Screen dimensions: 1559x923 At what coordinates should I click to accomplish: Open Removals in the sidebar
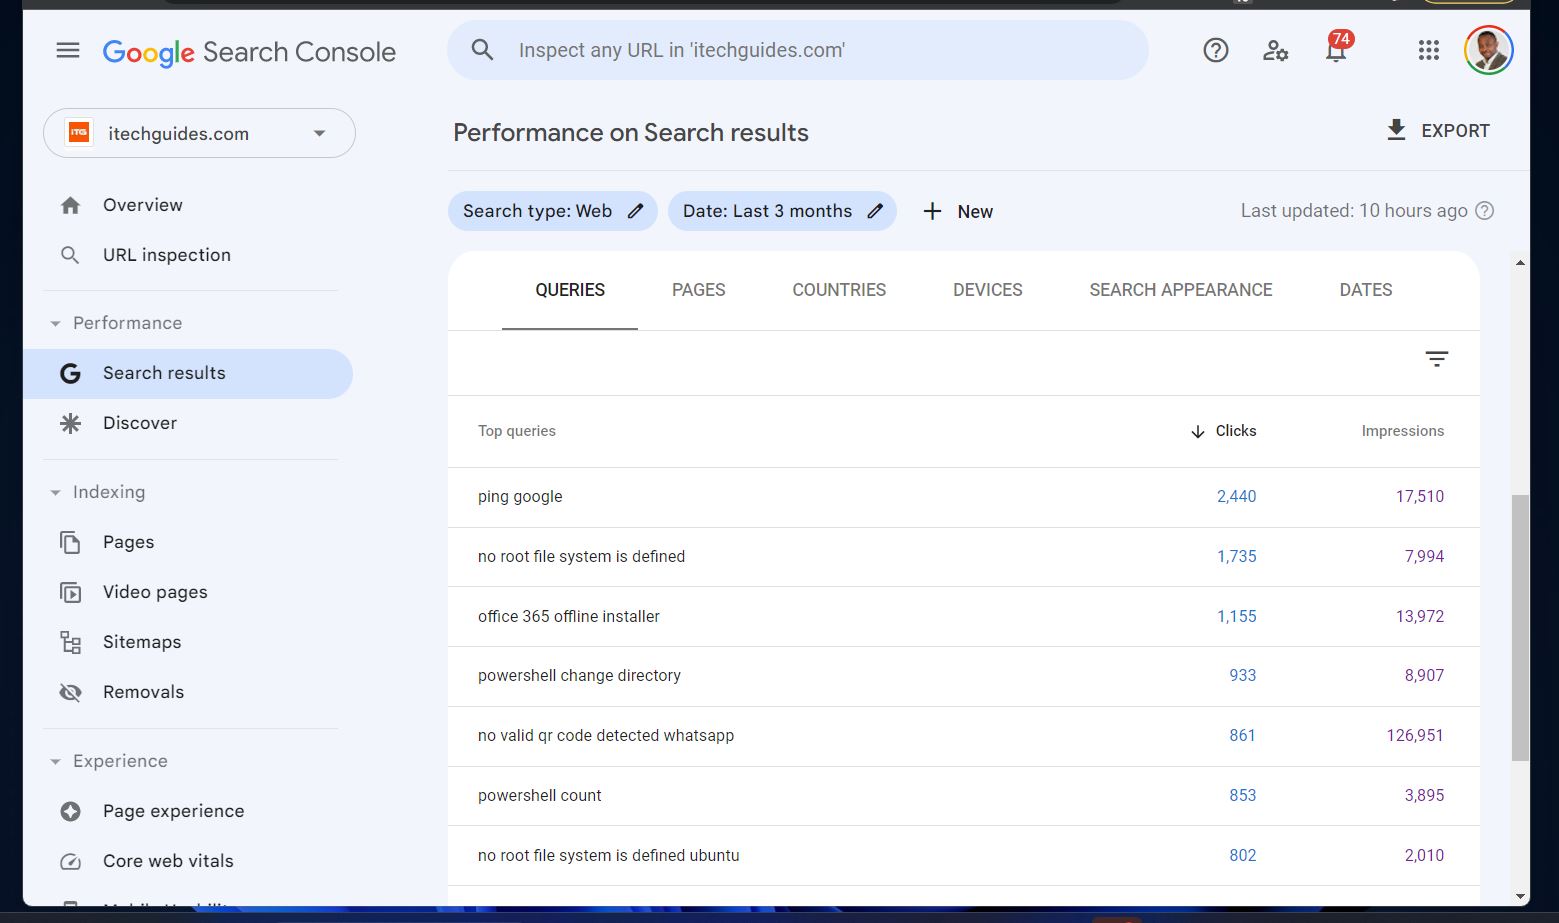tap(143, 692)
